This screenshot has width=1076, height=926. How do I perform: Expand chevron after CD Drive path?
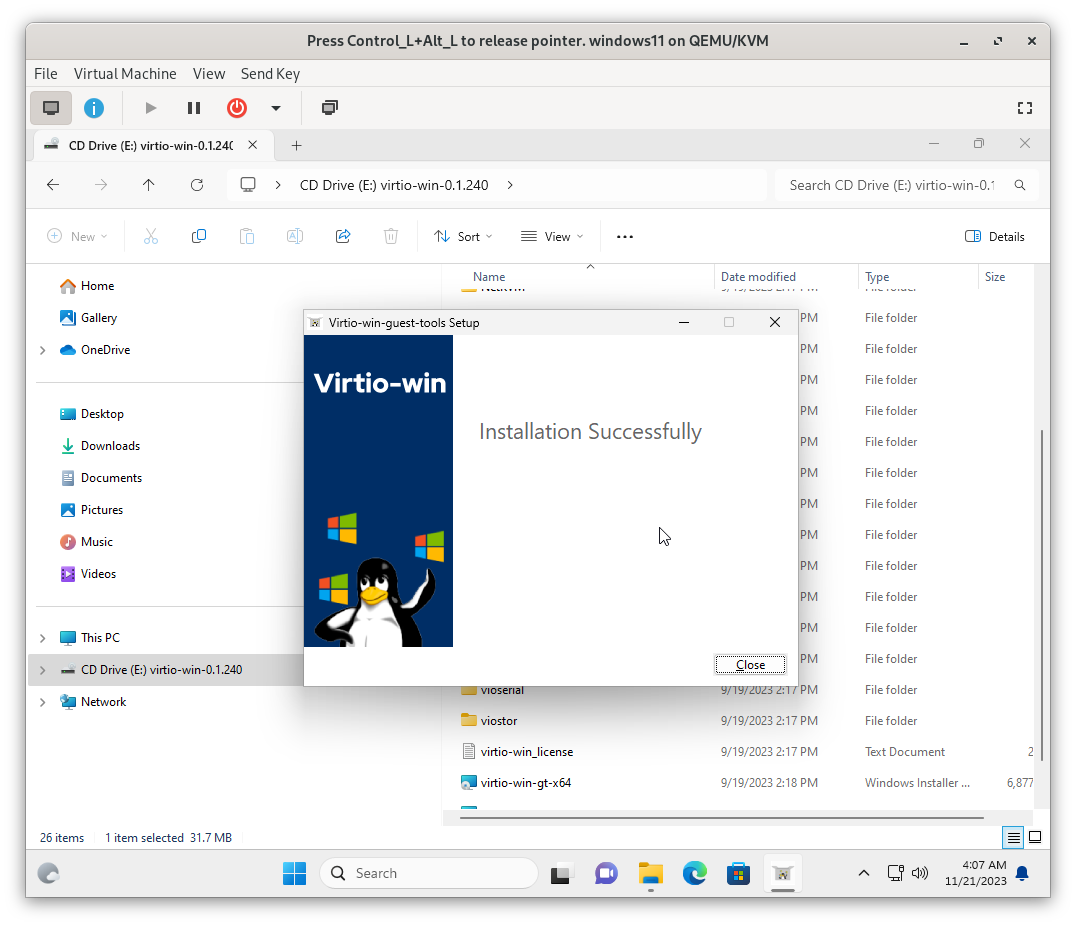(x=510, y=185)
